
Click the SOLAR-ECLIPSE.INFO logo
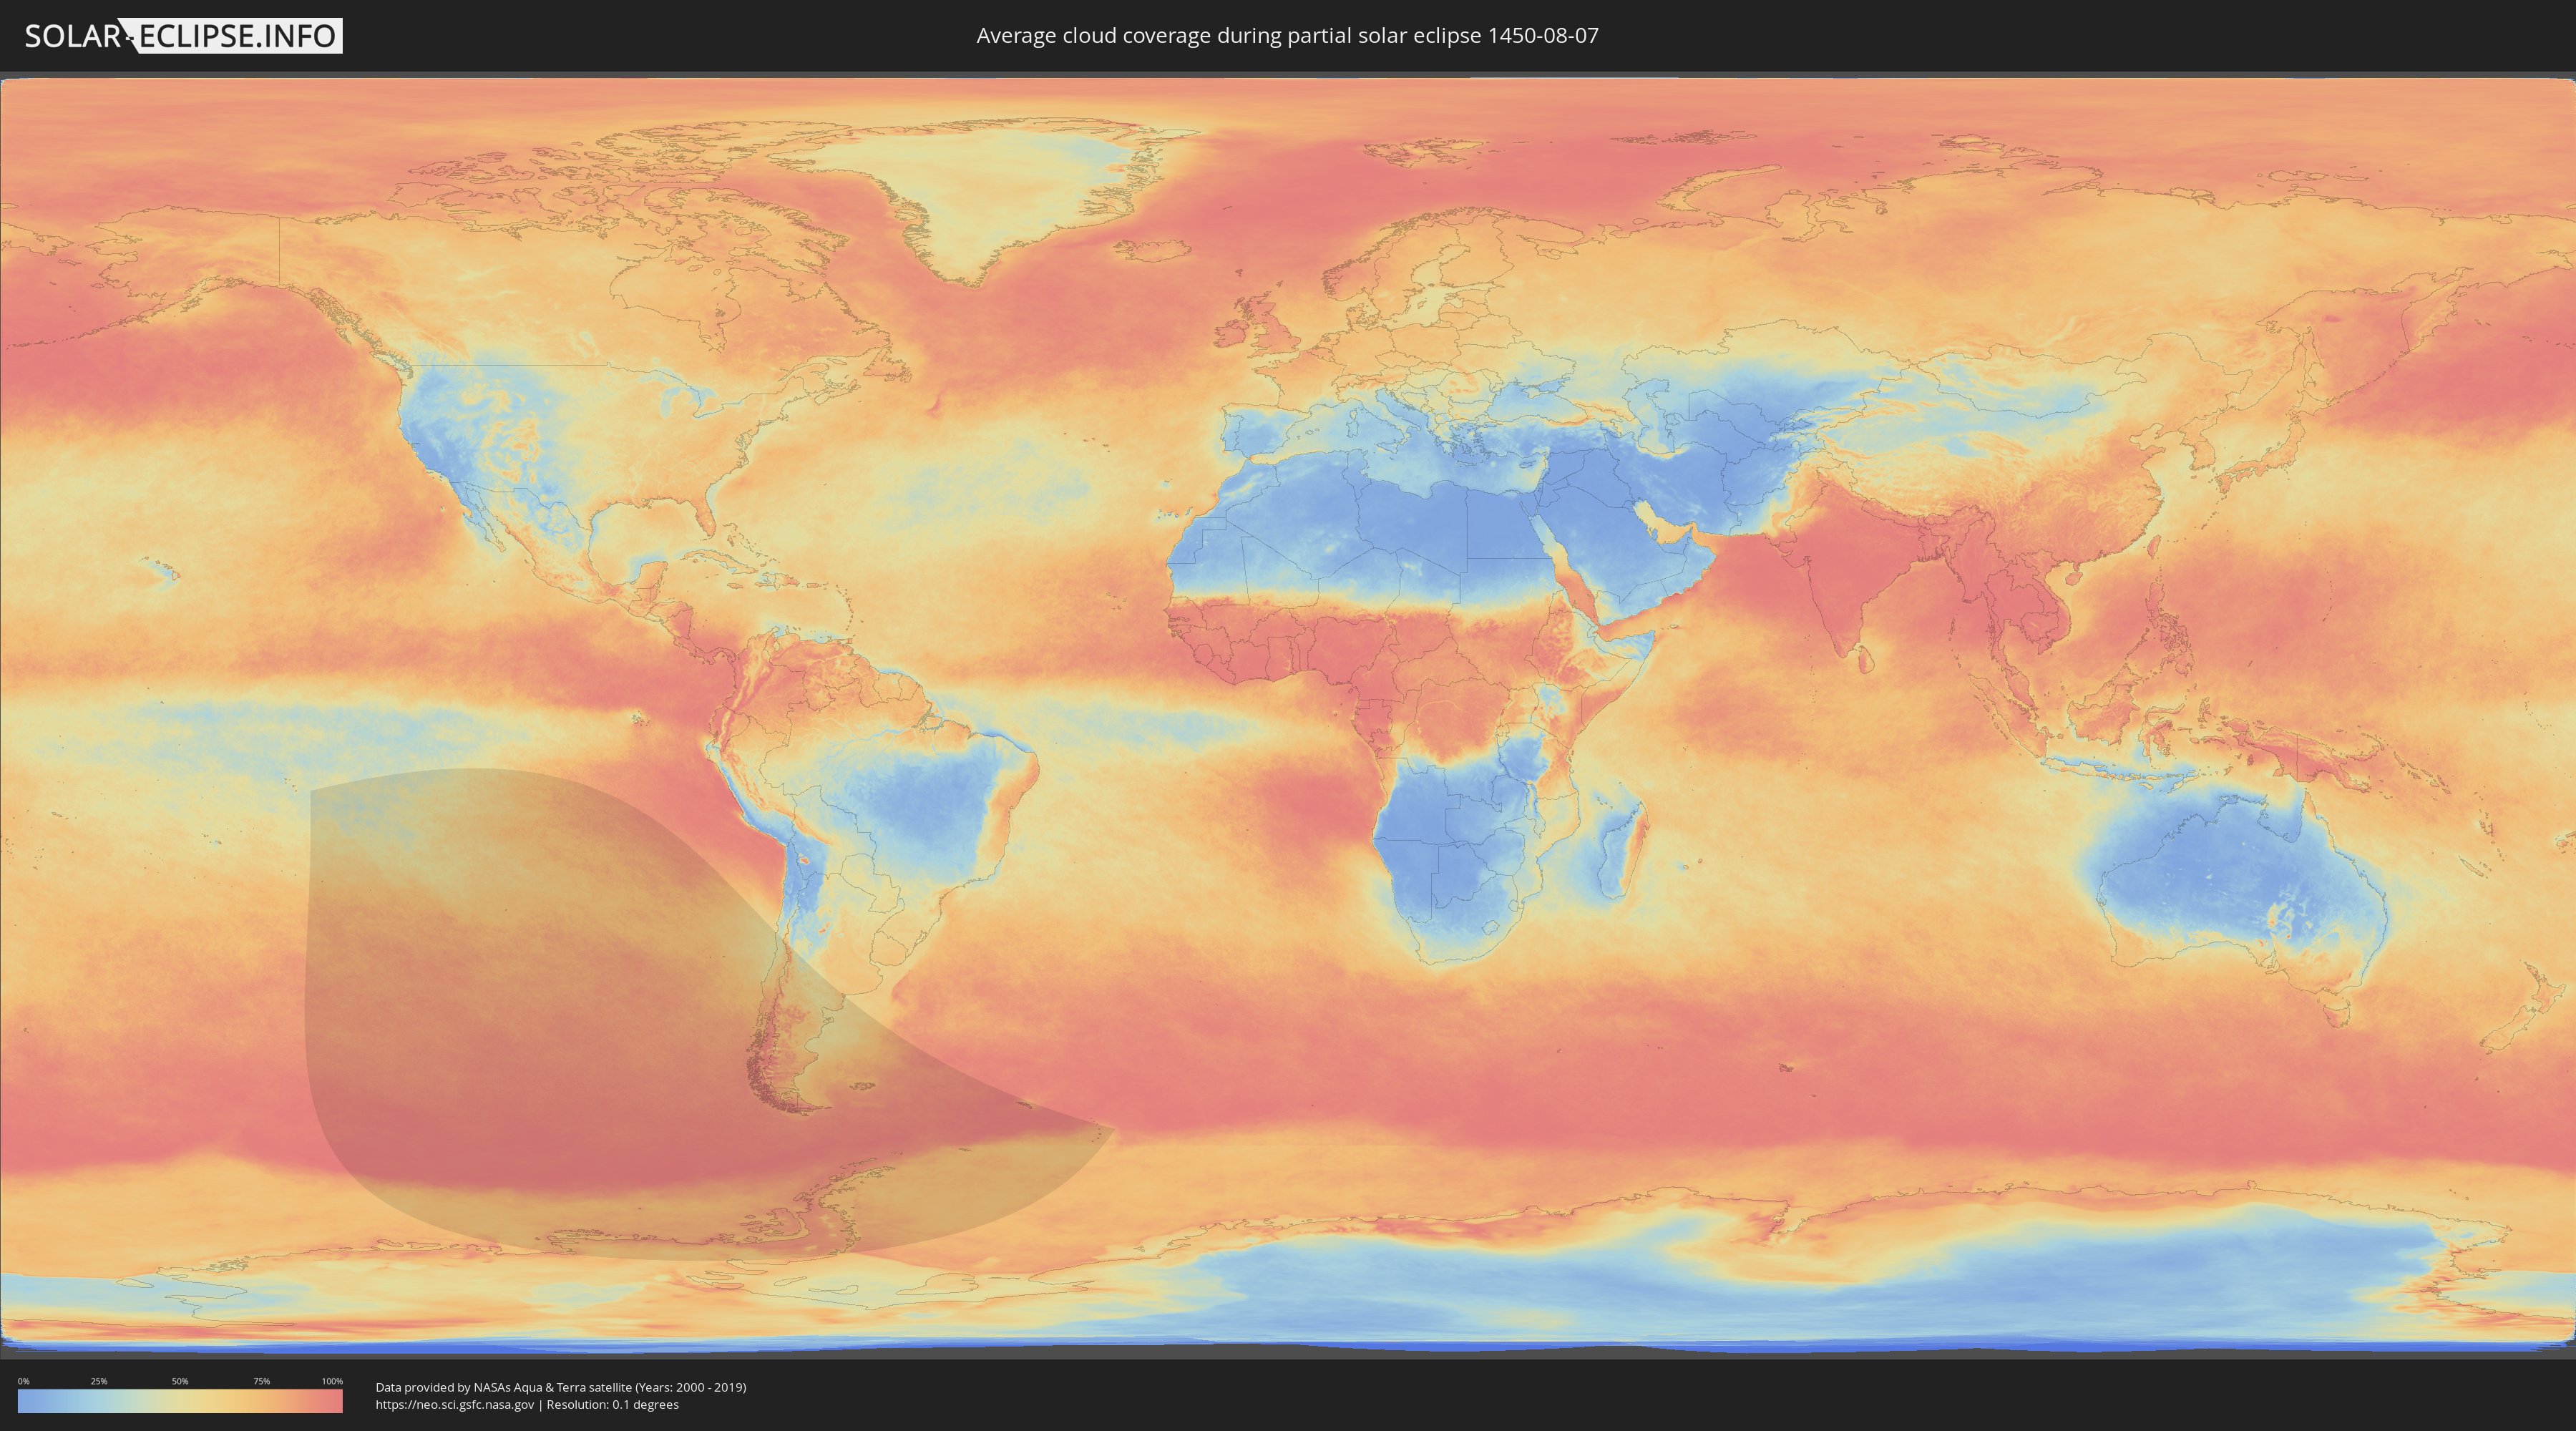(x=182, y=36)
